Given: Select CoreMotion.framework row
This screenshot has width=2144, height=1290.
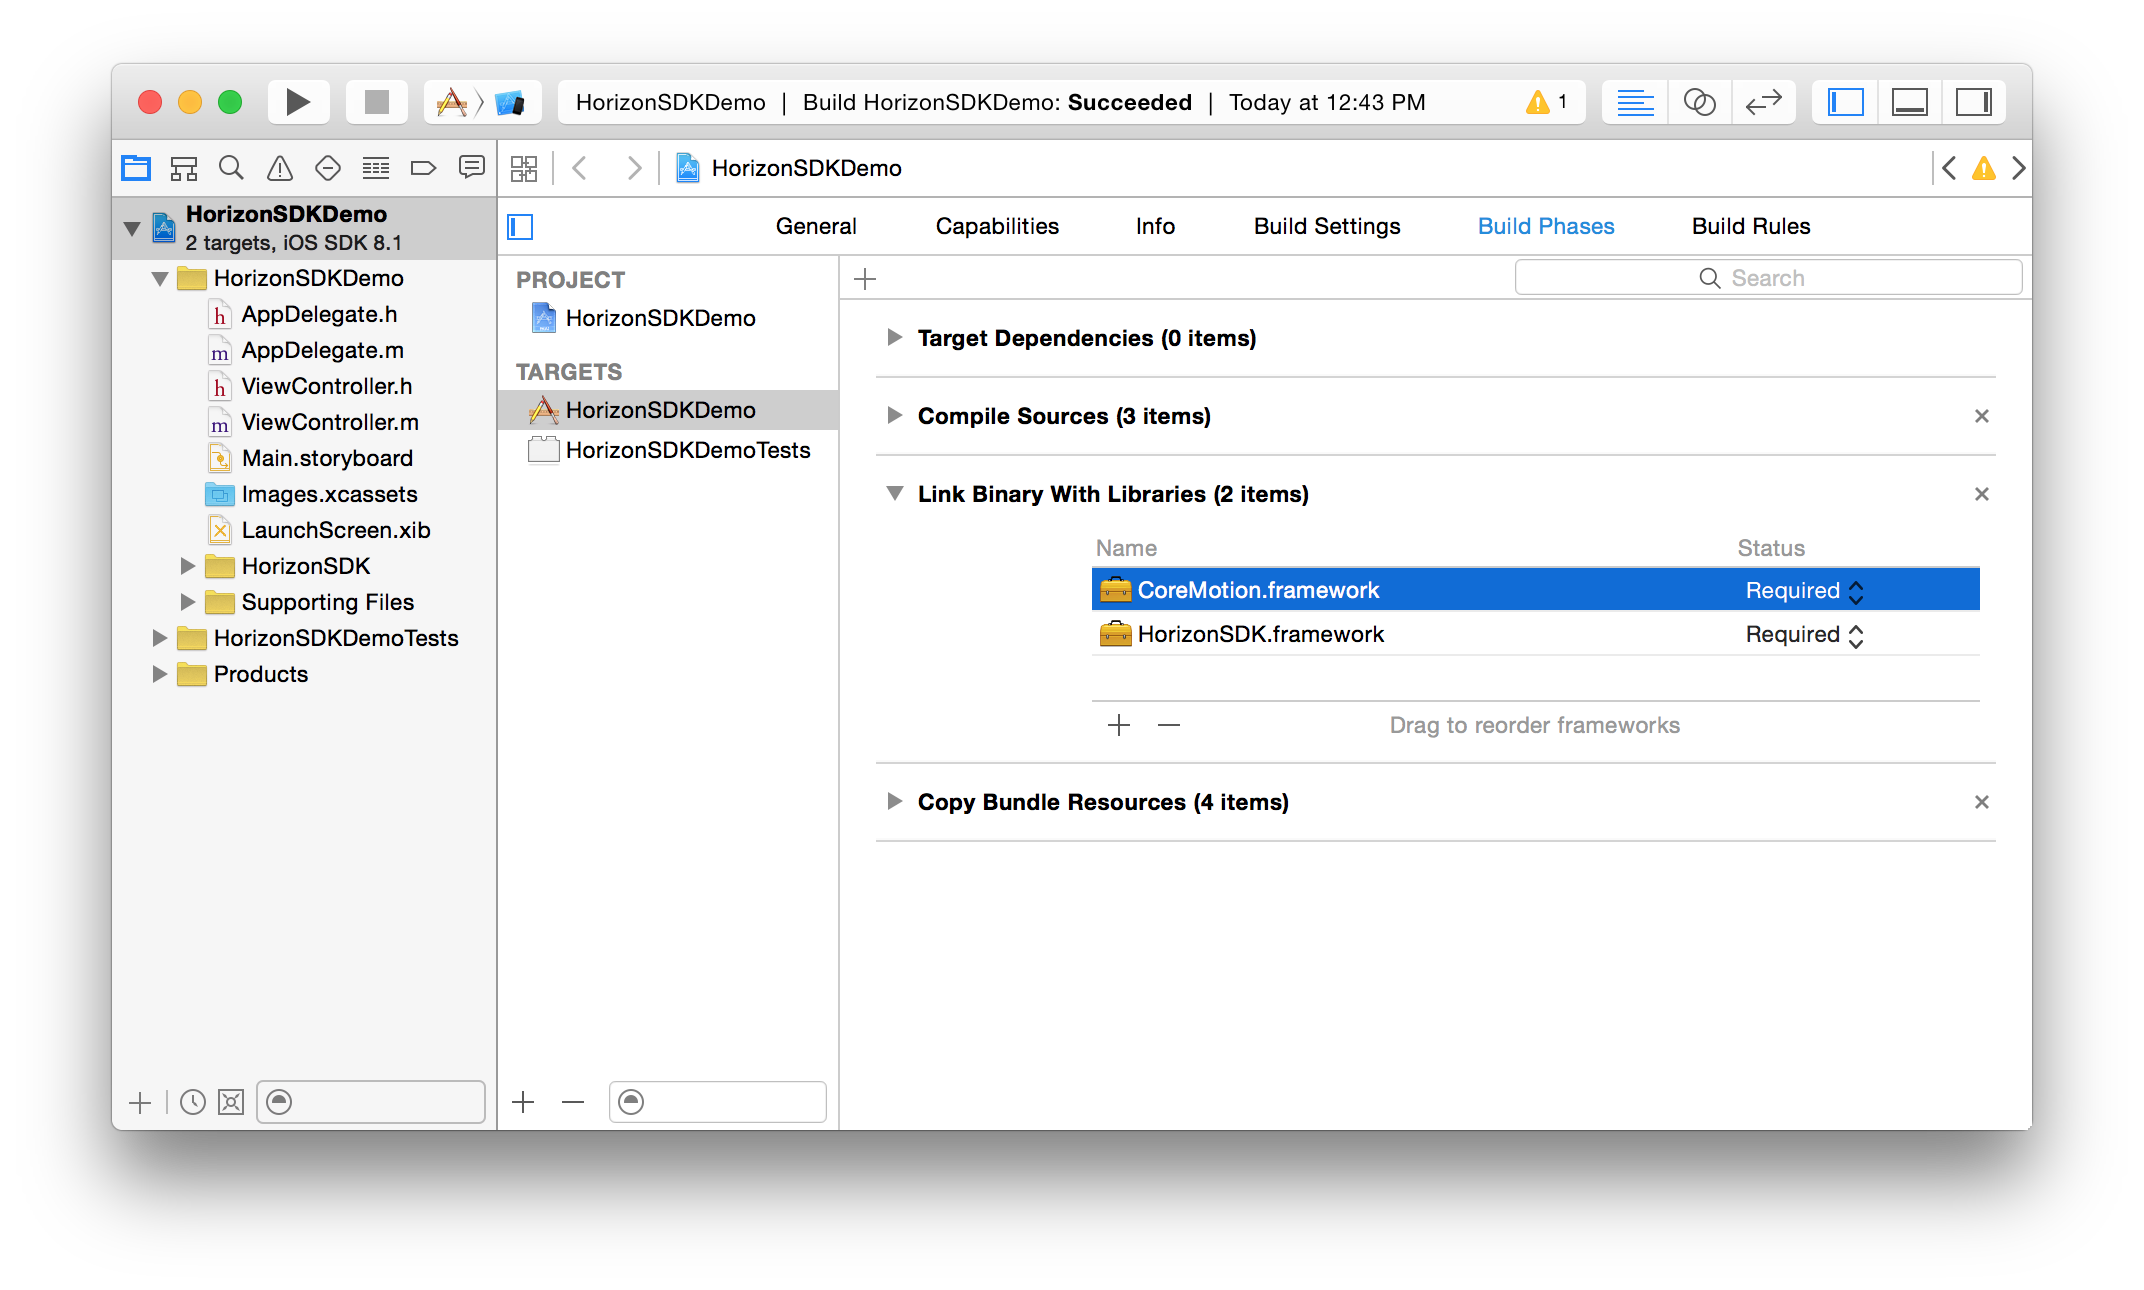Looking at the screenshot, I should [x=1535, y=590].
